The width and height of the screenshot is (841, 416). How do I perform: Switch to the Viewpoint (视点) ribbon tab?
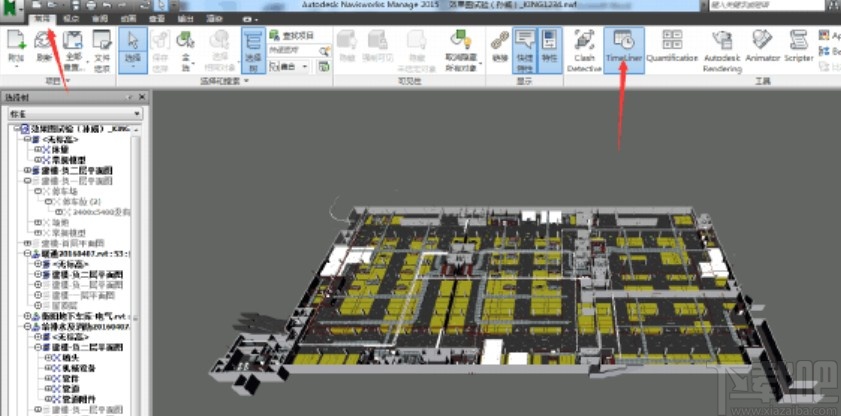tap(71, 18)
